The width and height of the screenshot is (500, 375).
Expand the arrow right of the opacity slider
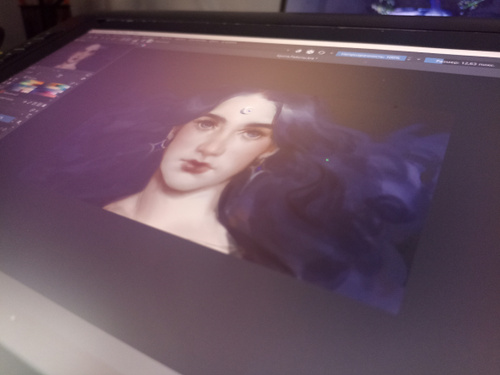click(410, 59)
